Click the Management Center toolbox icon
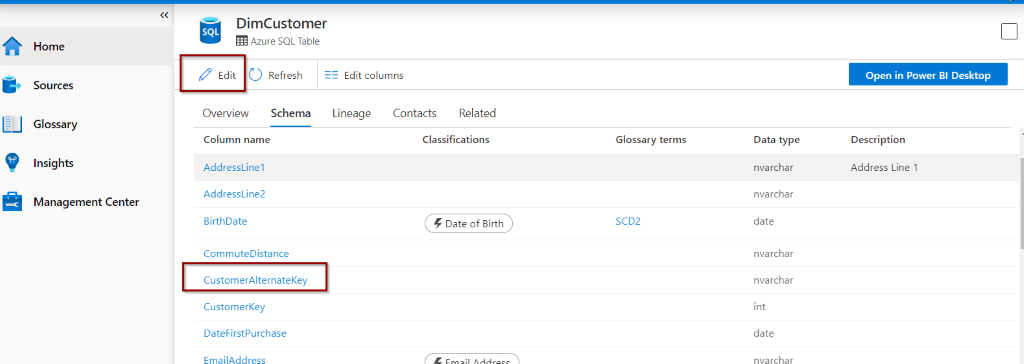Viewport: 1024px width, 364px height. tap(13, 202)
